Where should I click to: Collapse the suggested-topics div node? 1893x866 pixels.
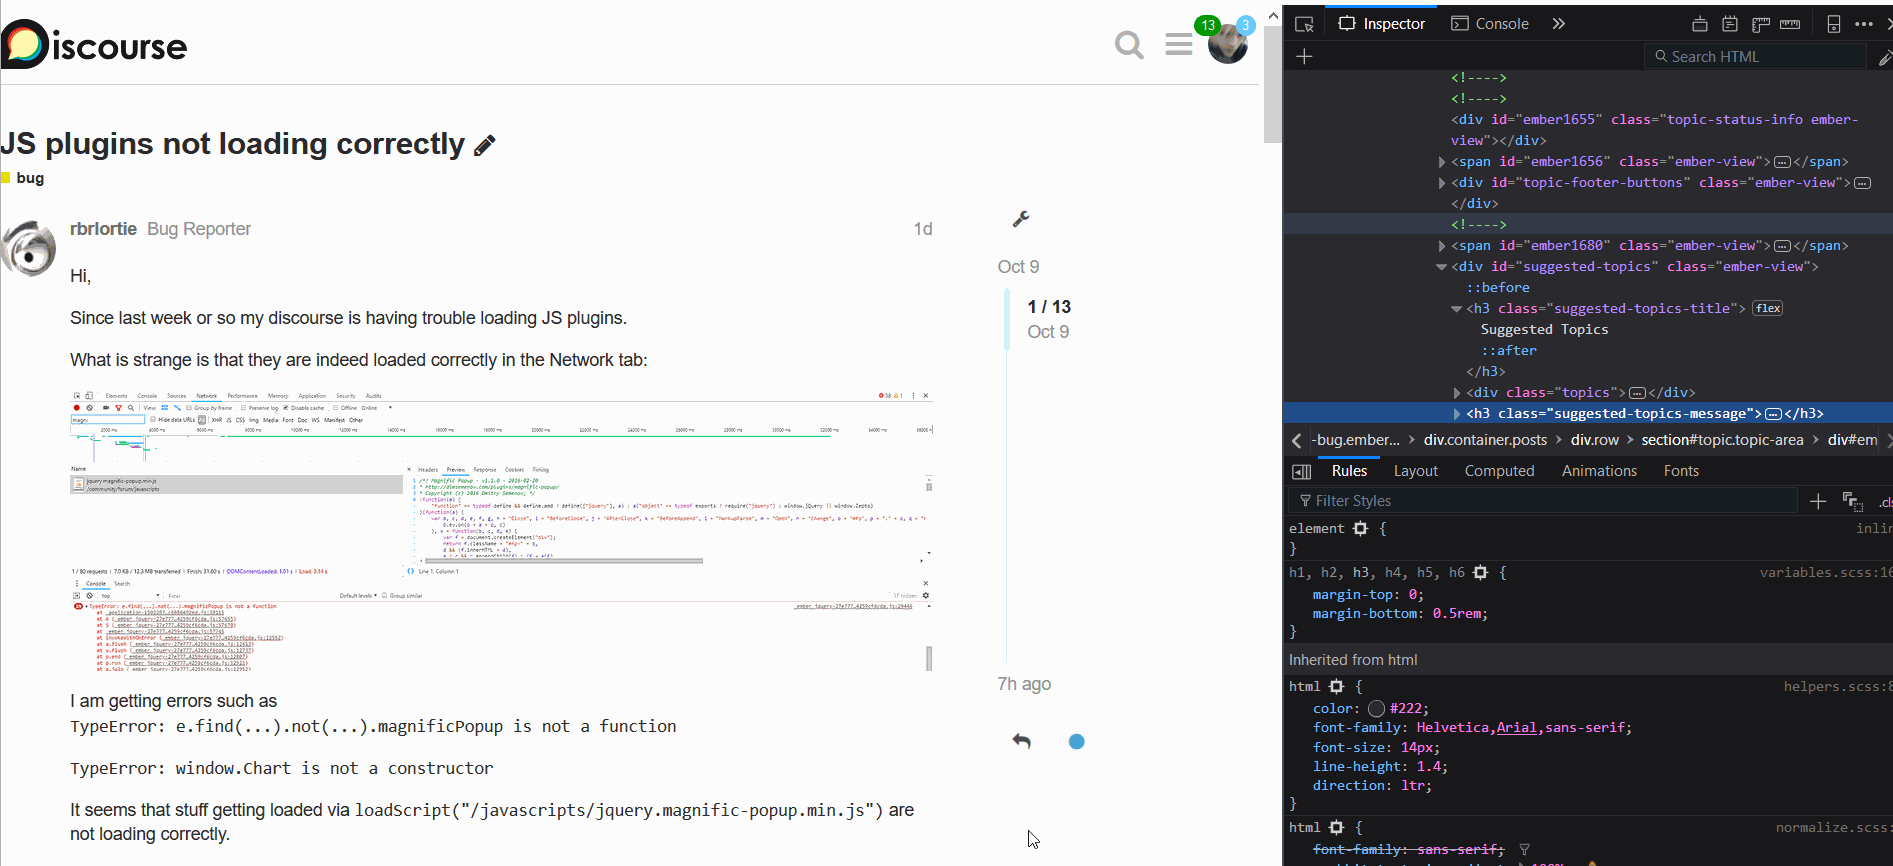tap(1441, 267)
